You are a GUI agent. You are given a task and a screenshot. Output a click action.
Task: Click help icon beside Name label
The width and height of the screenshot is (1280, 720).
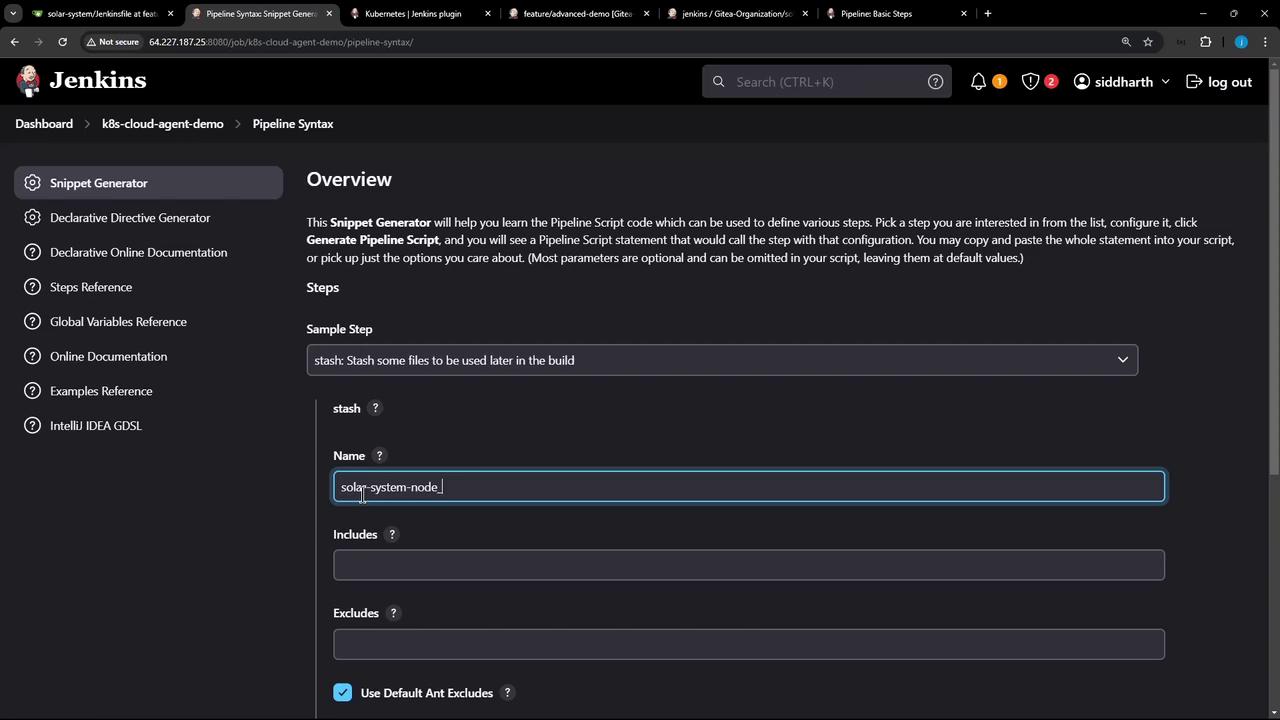379,456
